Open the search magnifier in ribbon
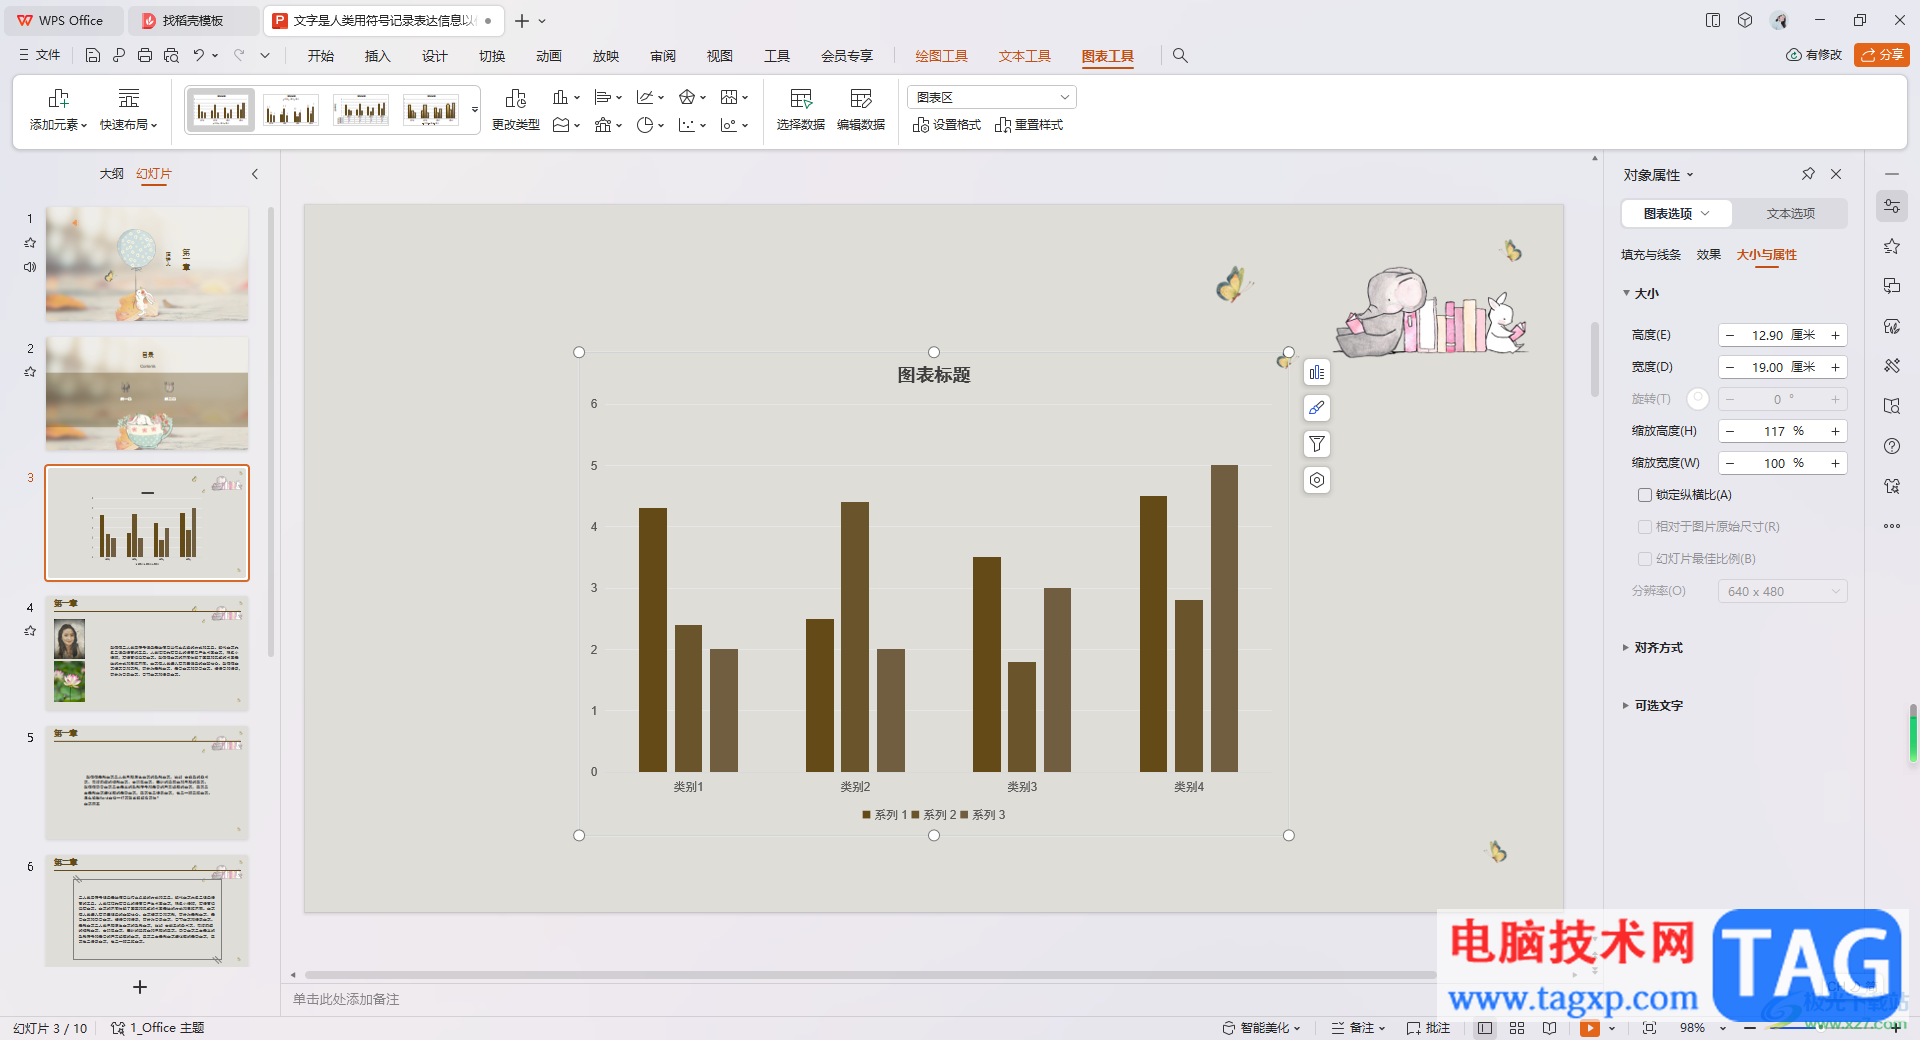This screenshot has height=1040, width=1920. [1180, 56]
